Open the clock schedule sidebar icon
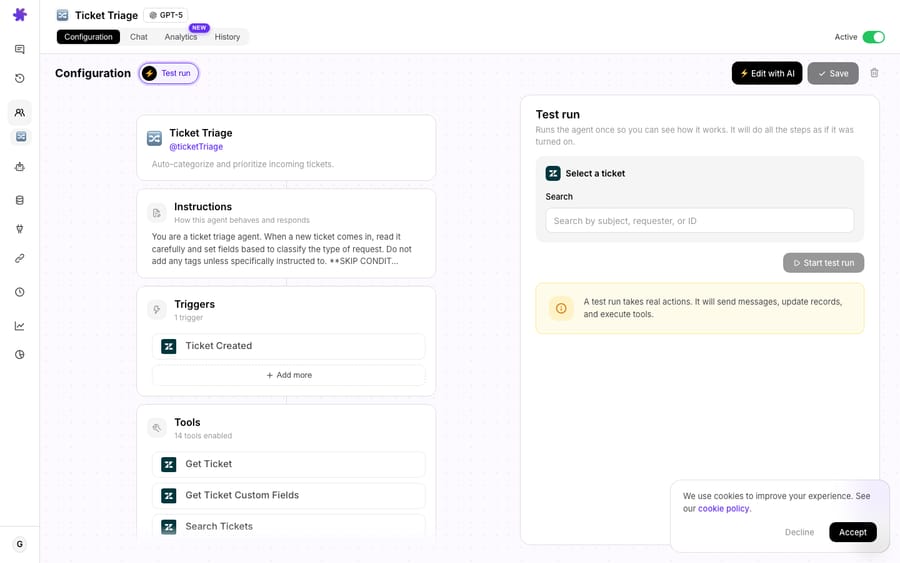Viewport: 900px width, 563px height. pos(20,292)
